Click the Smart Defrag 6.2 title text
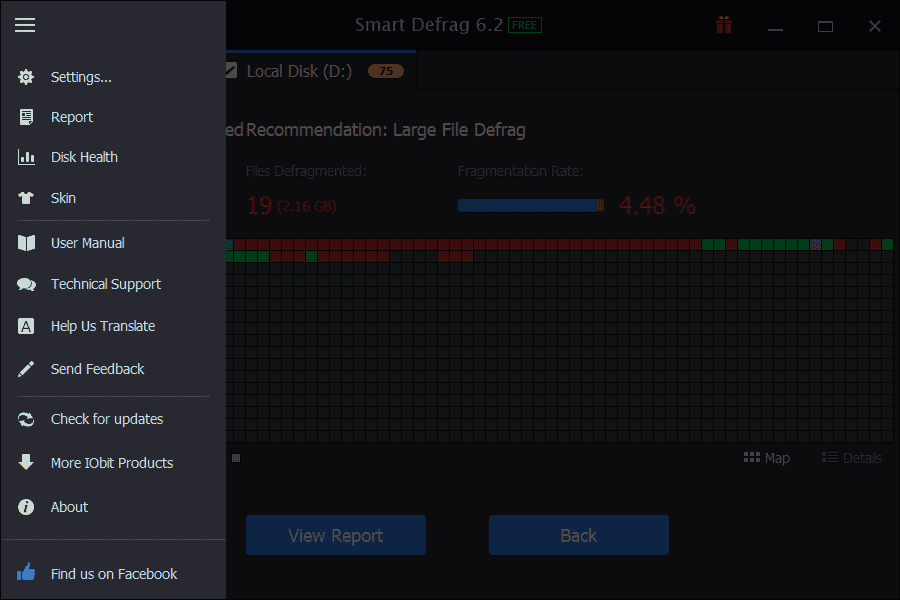900x600 pixels. [x=428, y=25]
